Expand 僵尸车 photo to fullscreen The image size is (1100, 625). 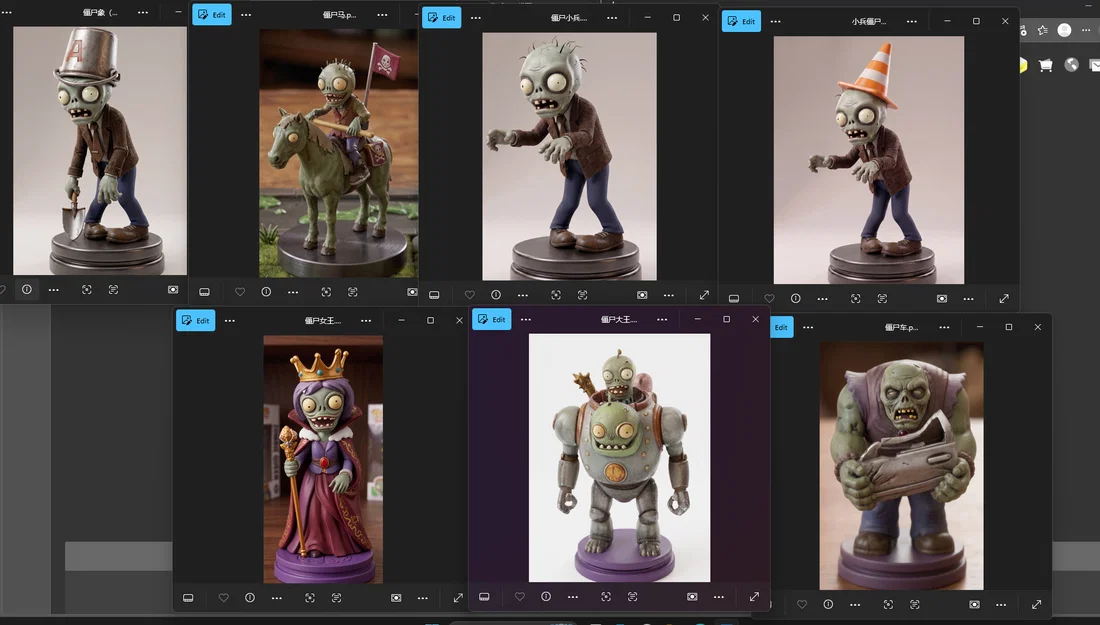point(1036,605)
